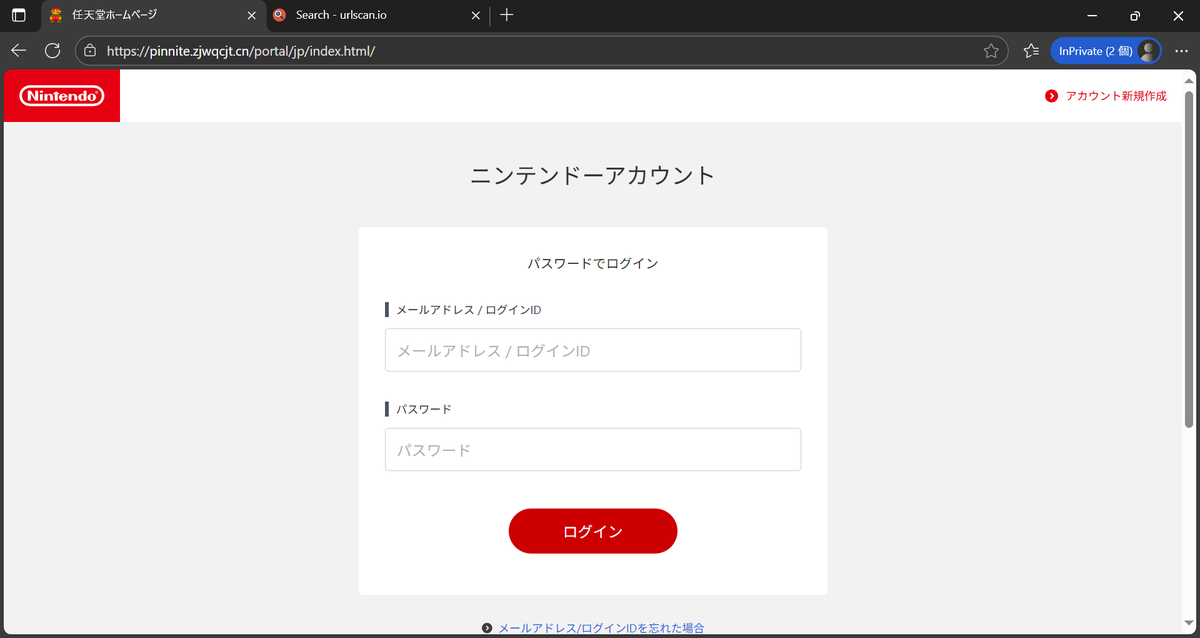Click the Nintendo logo

(x=62, y=96)
